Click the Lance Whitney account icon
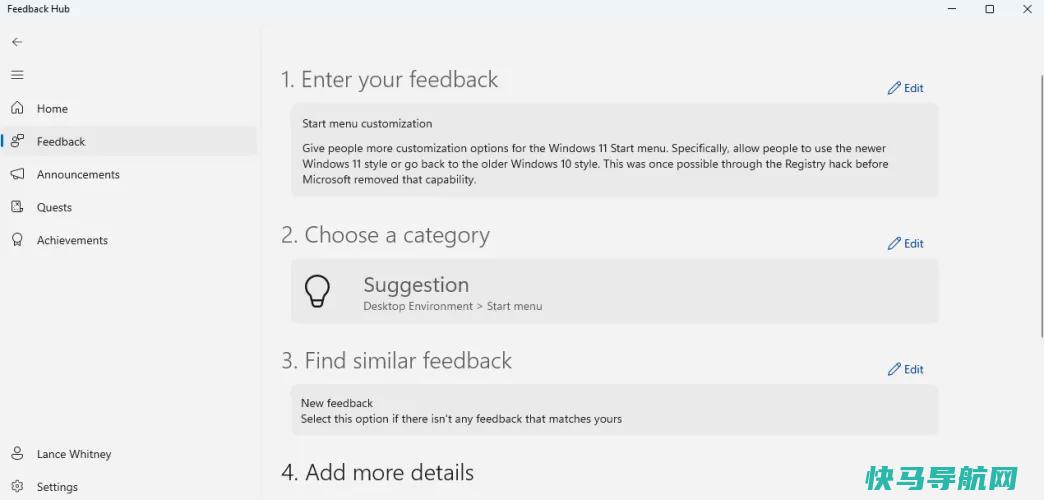The width and height of the screenshot is (1044, 500). [x=17, y=453]
